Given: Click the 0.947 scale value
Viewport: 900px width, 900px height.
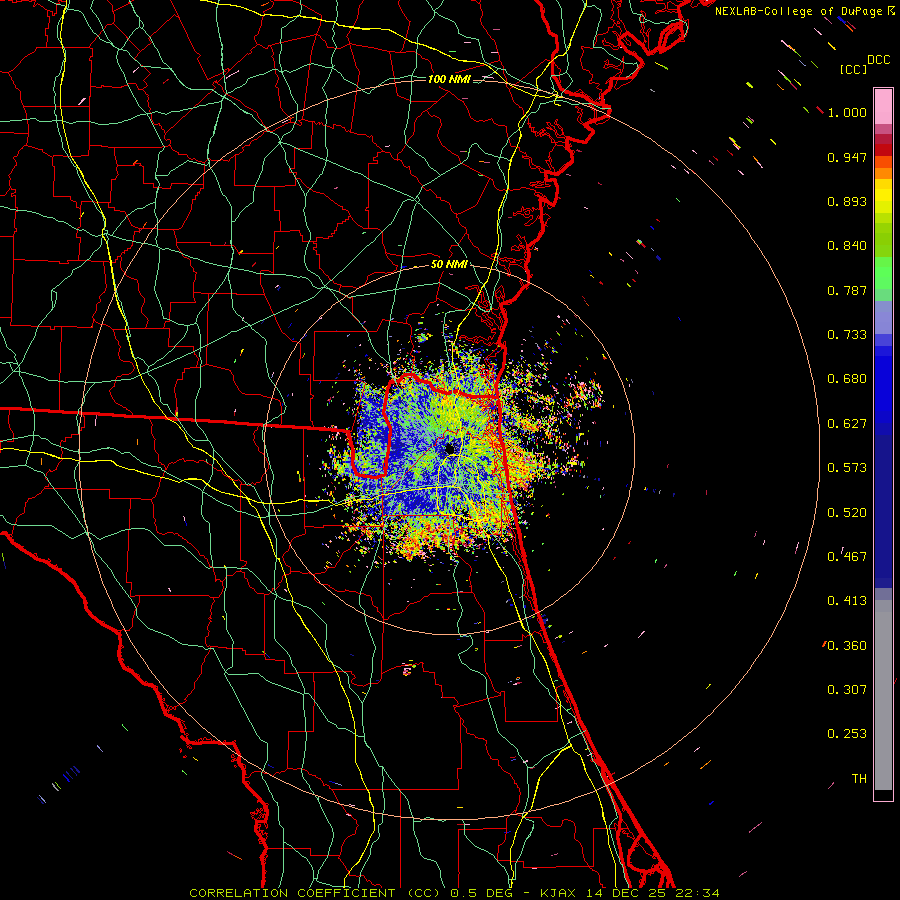Looking at the screenshot, I should [x=847, y=157].
